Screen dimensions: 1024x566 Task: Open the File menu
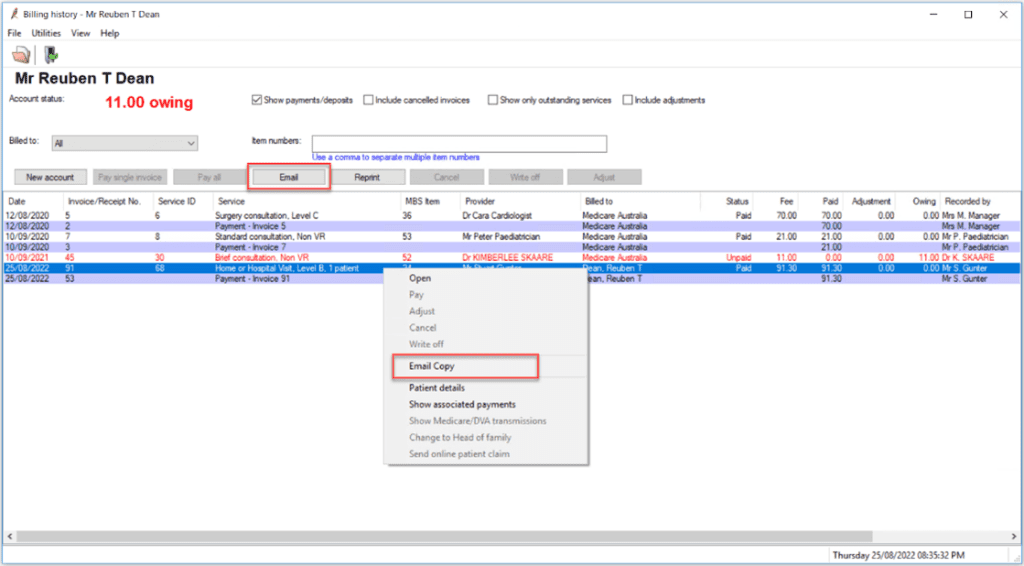(14, 33)
